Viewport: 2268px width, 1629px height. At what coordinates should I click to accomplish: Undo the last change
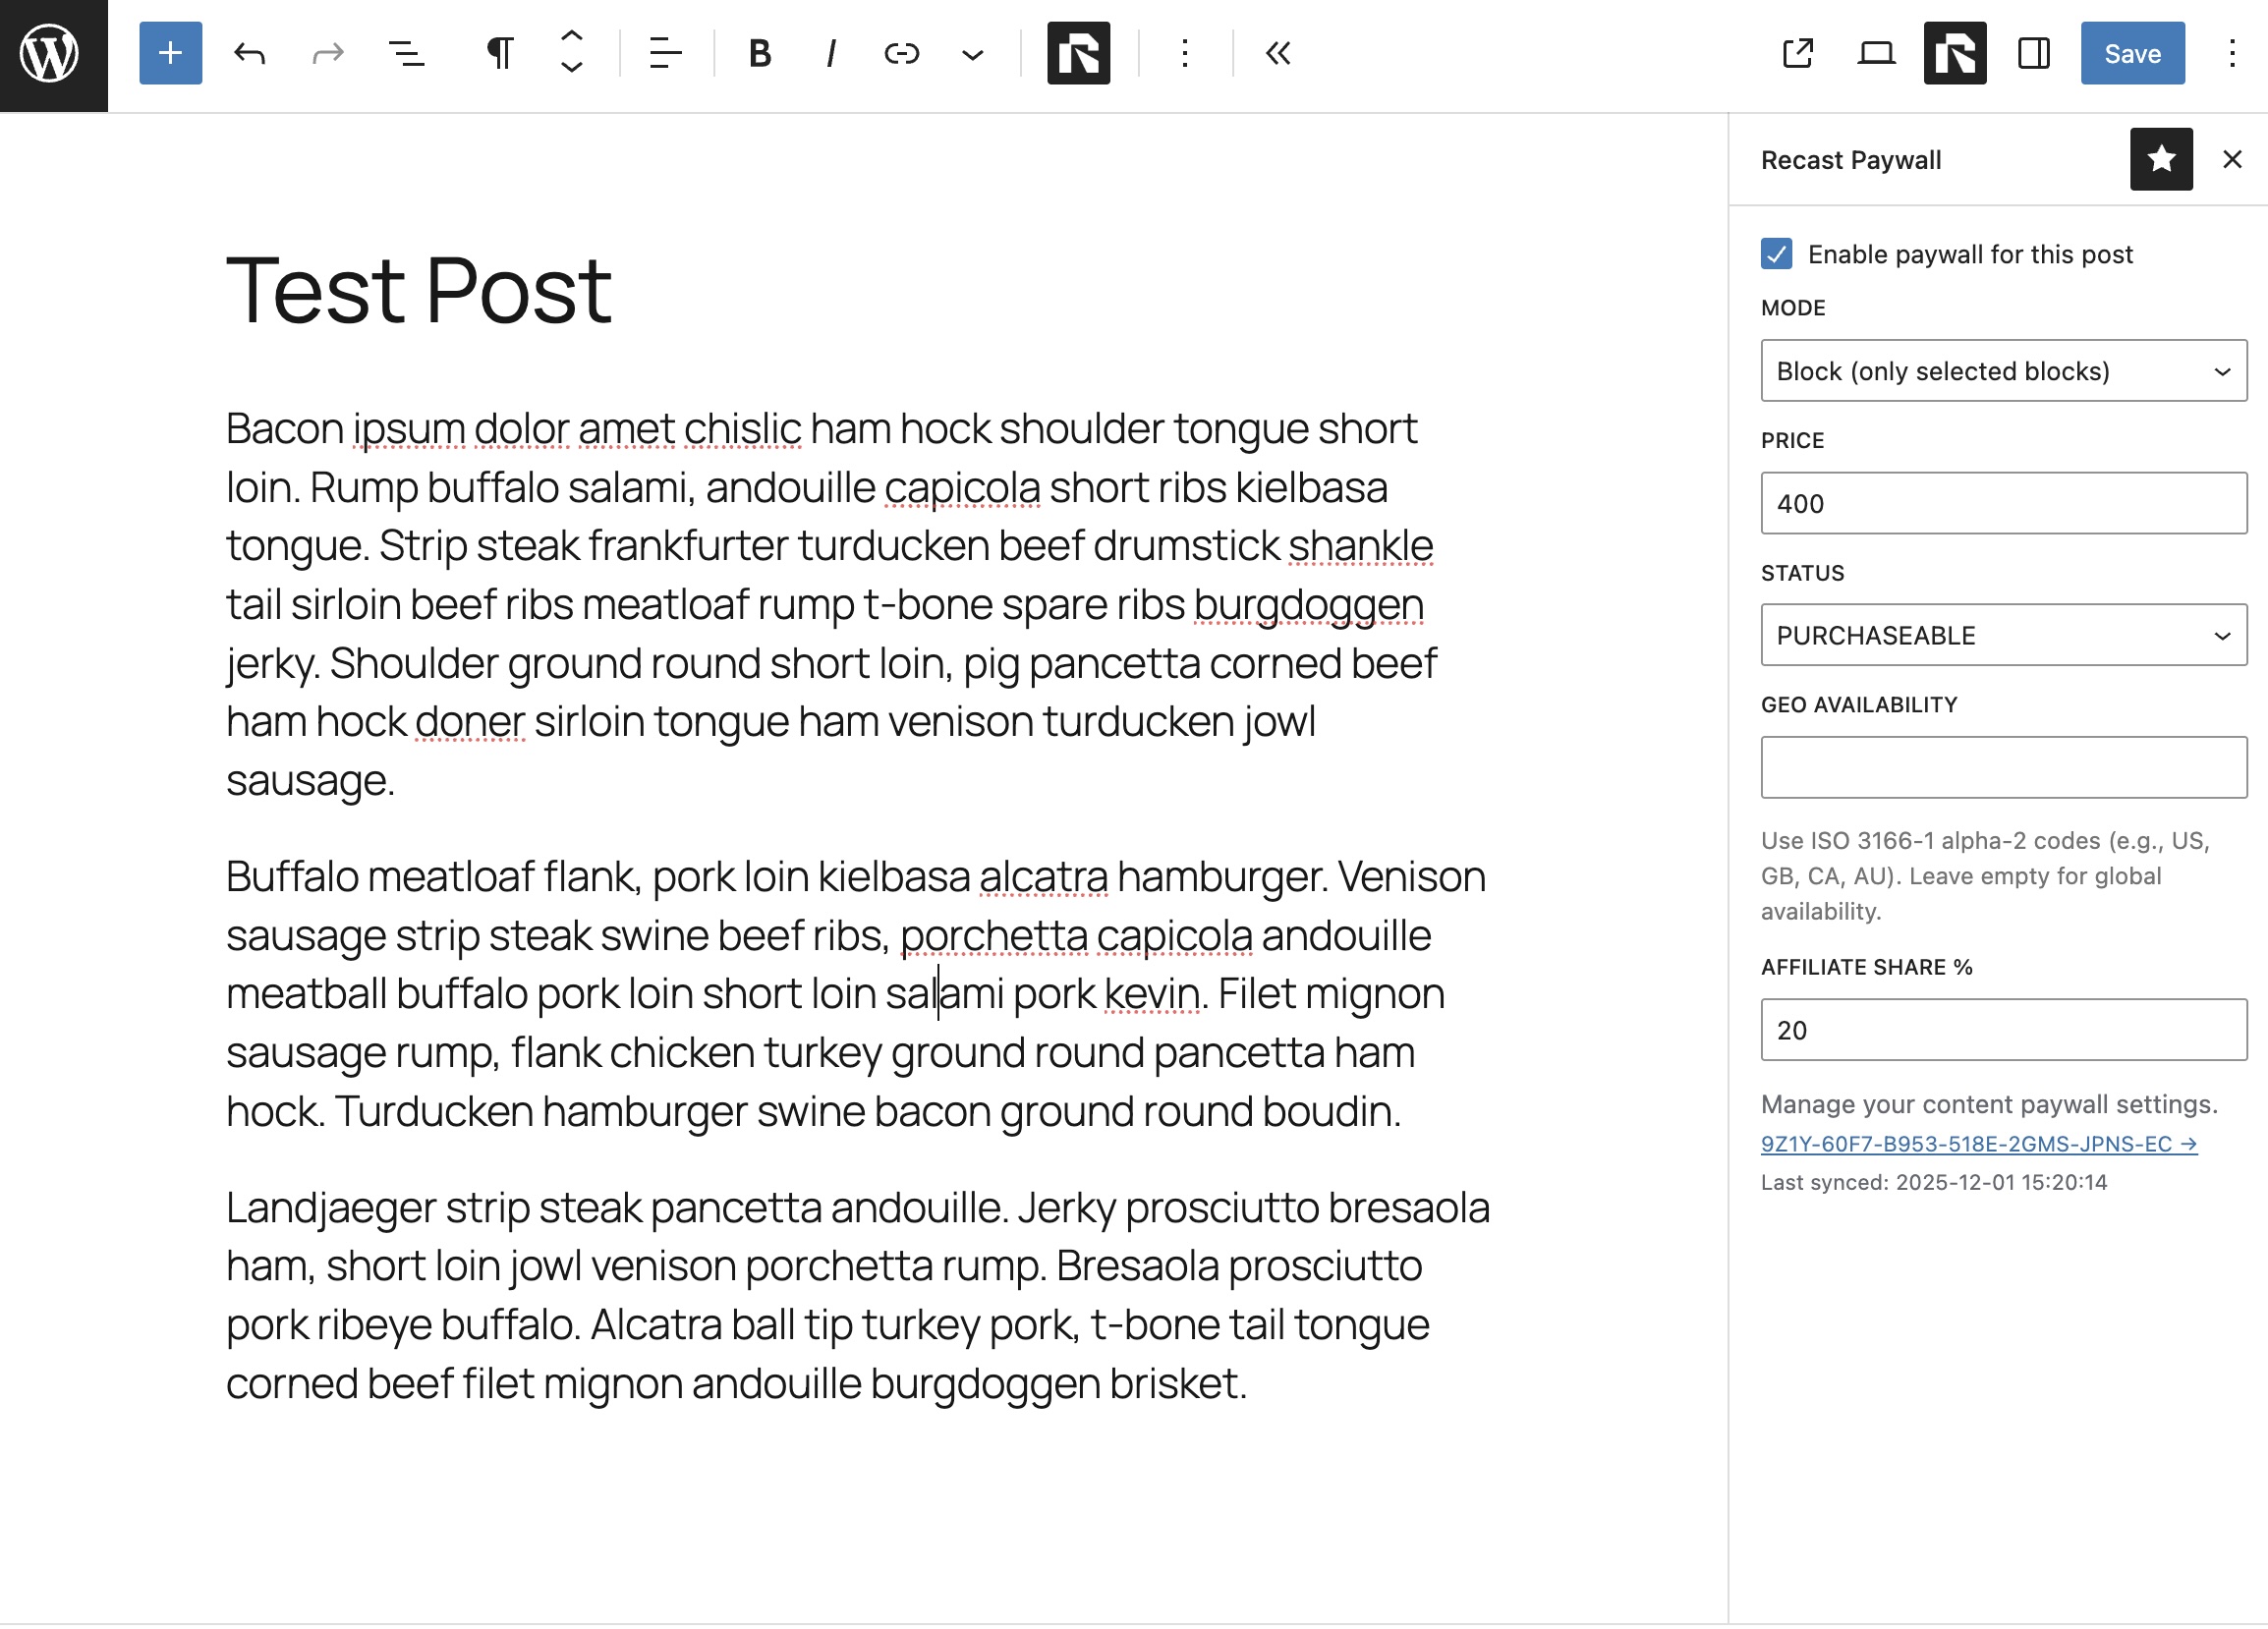[251, 54]
